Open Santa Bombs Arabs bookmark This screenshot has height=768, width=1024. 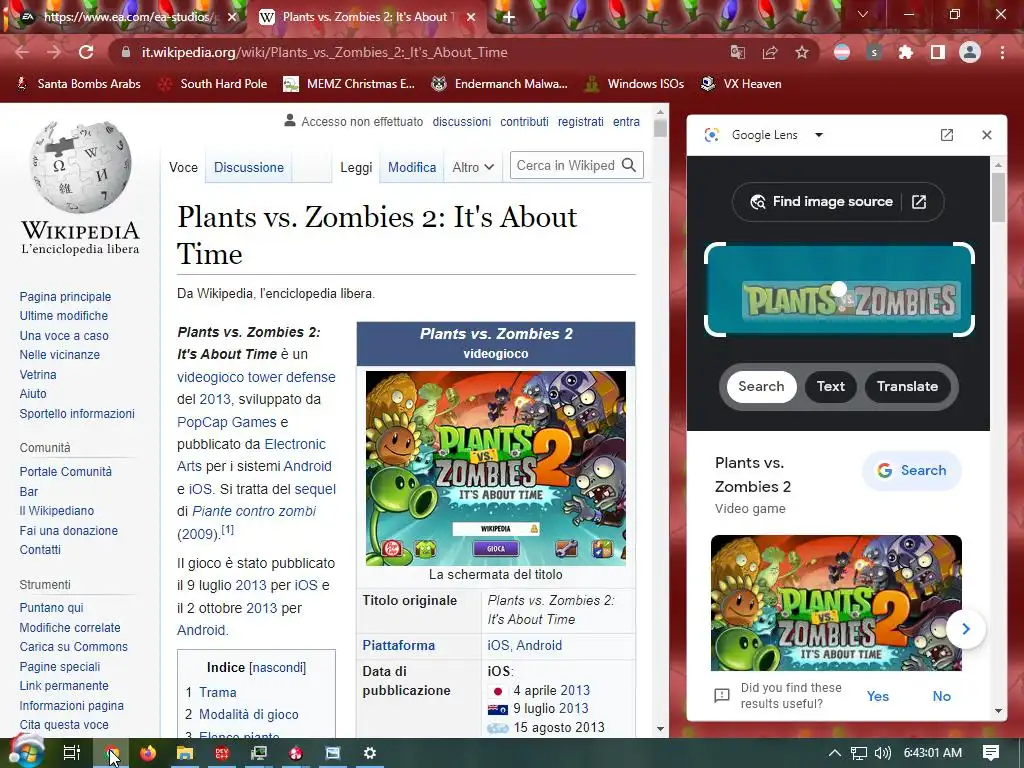point(79,84)
